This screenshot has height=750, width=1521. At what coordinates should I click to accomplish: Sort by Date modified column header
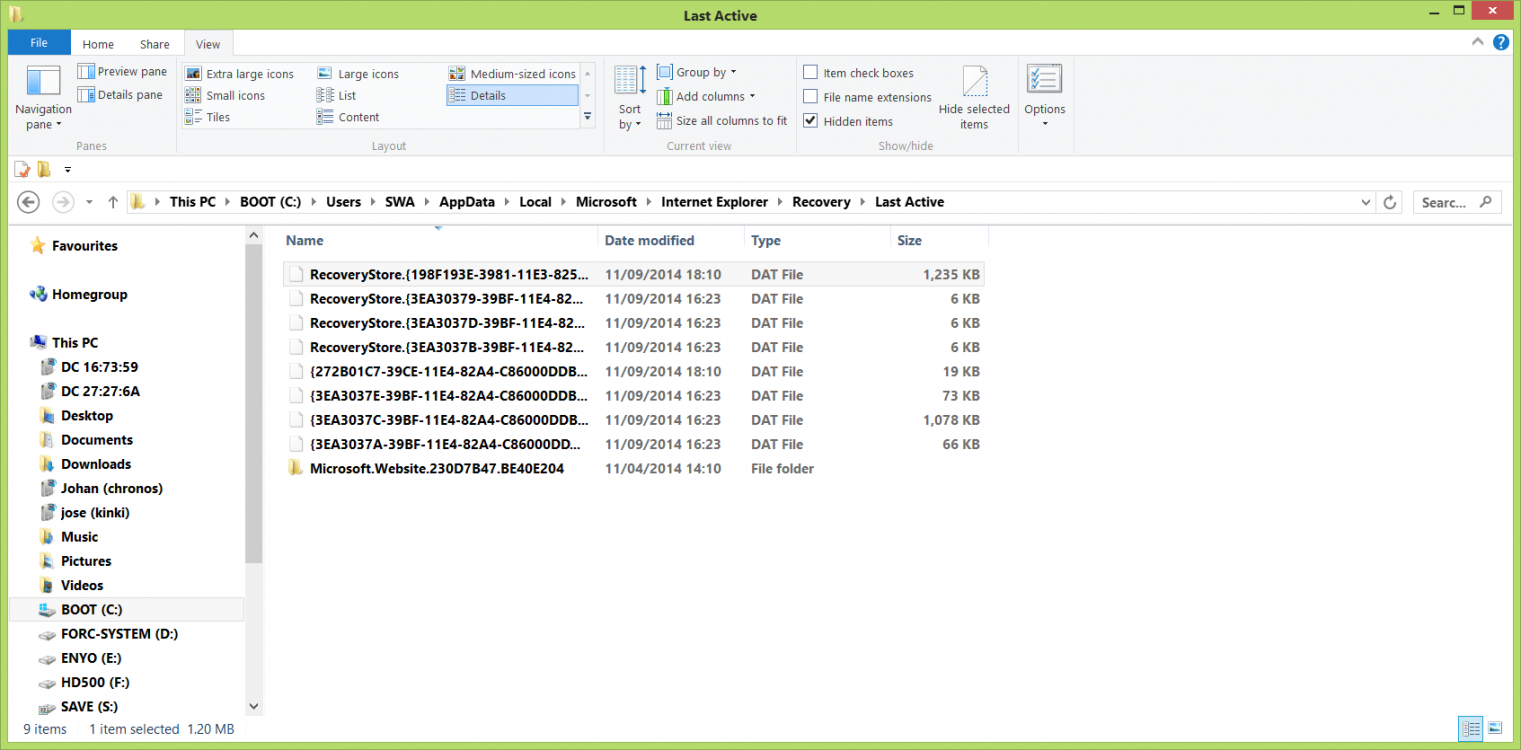coord(649,240)
